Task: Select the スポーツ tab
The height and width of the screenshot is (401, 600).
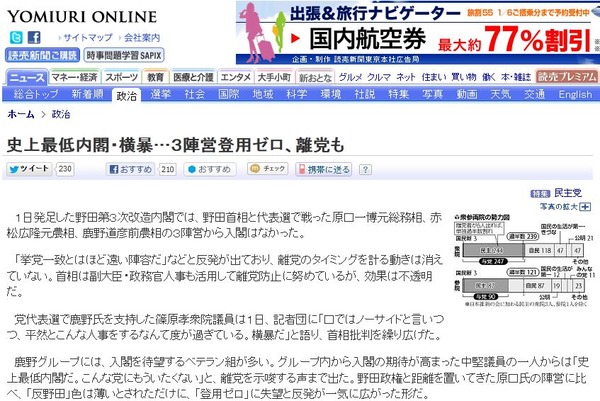Action: (122, 77)
